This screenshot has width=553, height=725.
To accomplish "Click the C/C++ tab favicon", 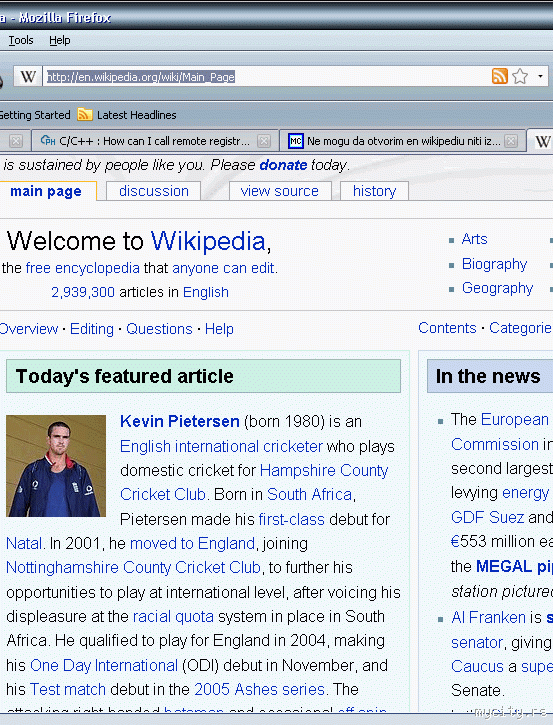I will 48,141.
